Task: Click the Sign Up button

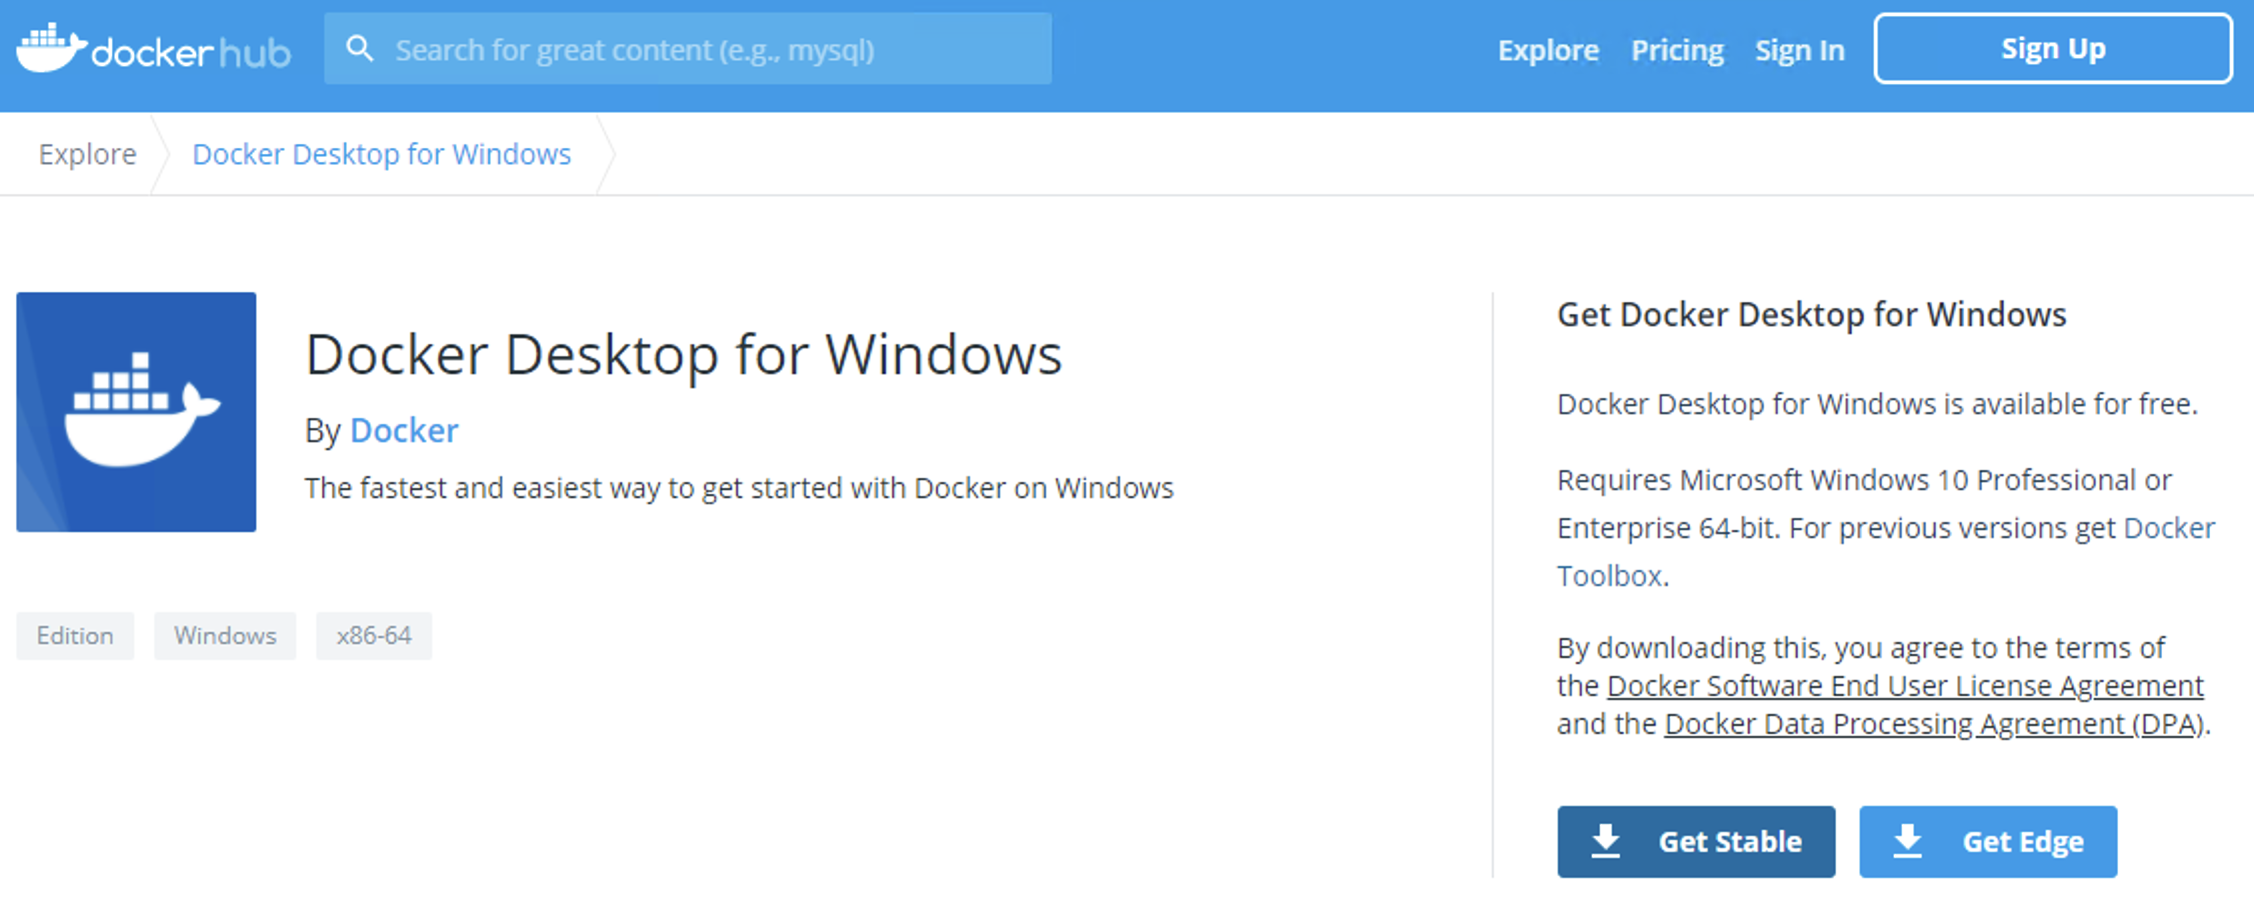Action: [x=2053, y=48]
